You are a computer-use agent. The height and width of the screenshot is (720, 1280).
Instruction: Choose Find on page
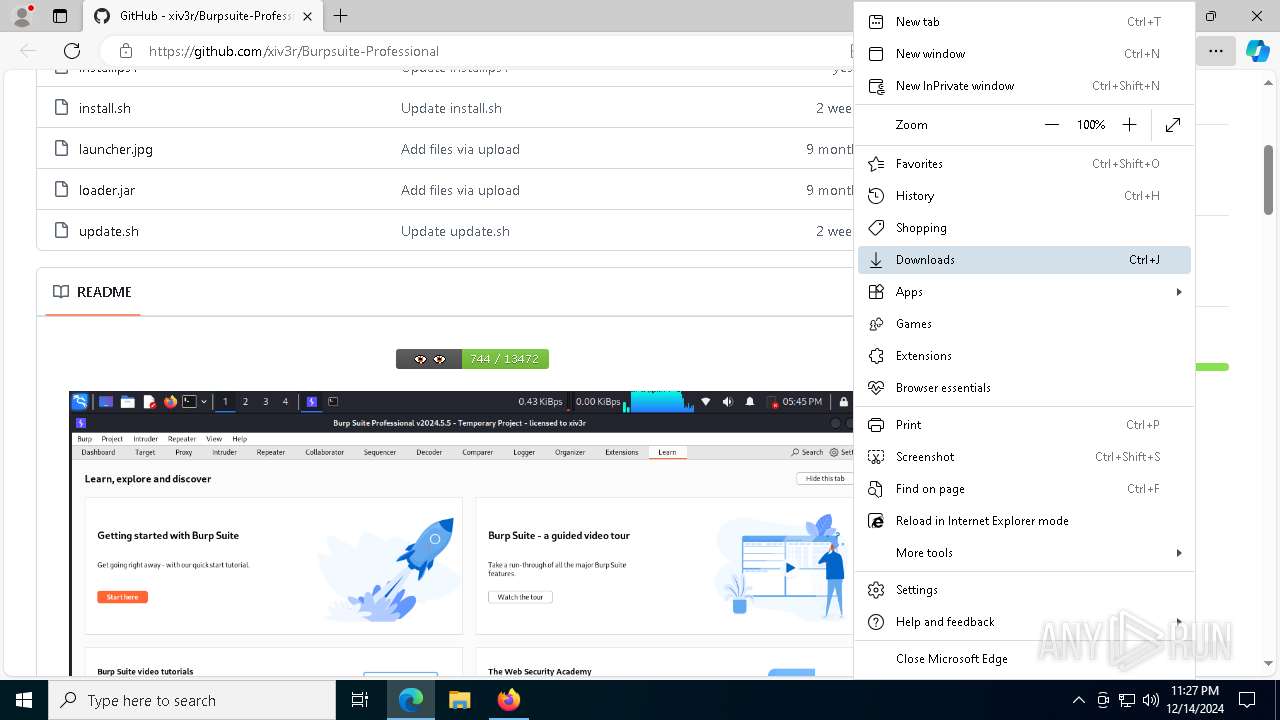click(1024, 489)
